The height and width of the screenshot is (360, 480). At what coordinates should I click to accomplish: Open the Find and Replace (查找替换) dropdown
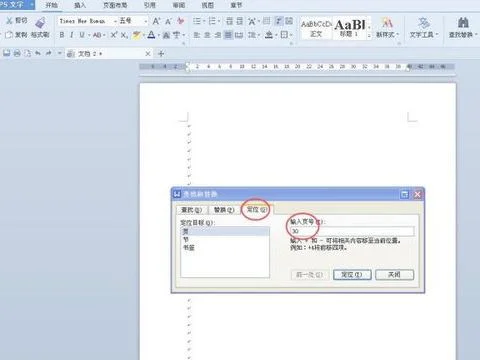tap(463, 28)
